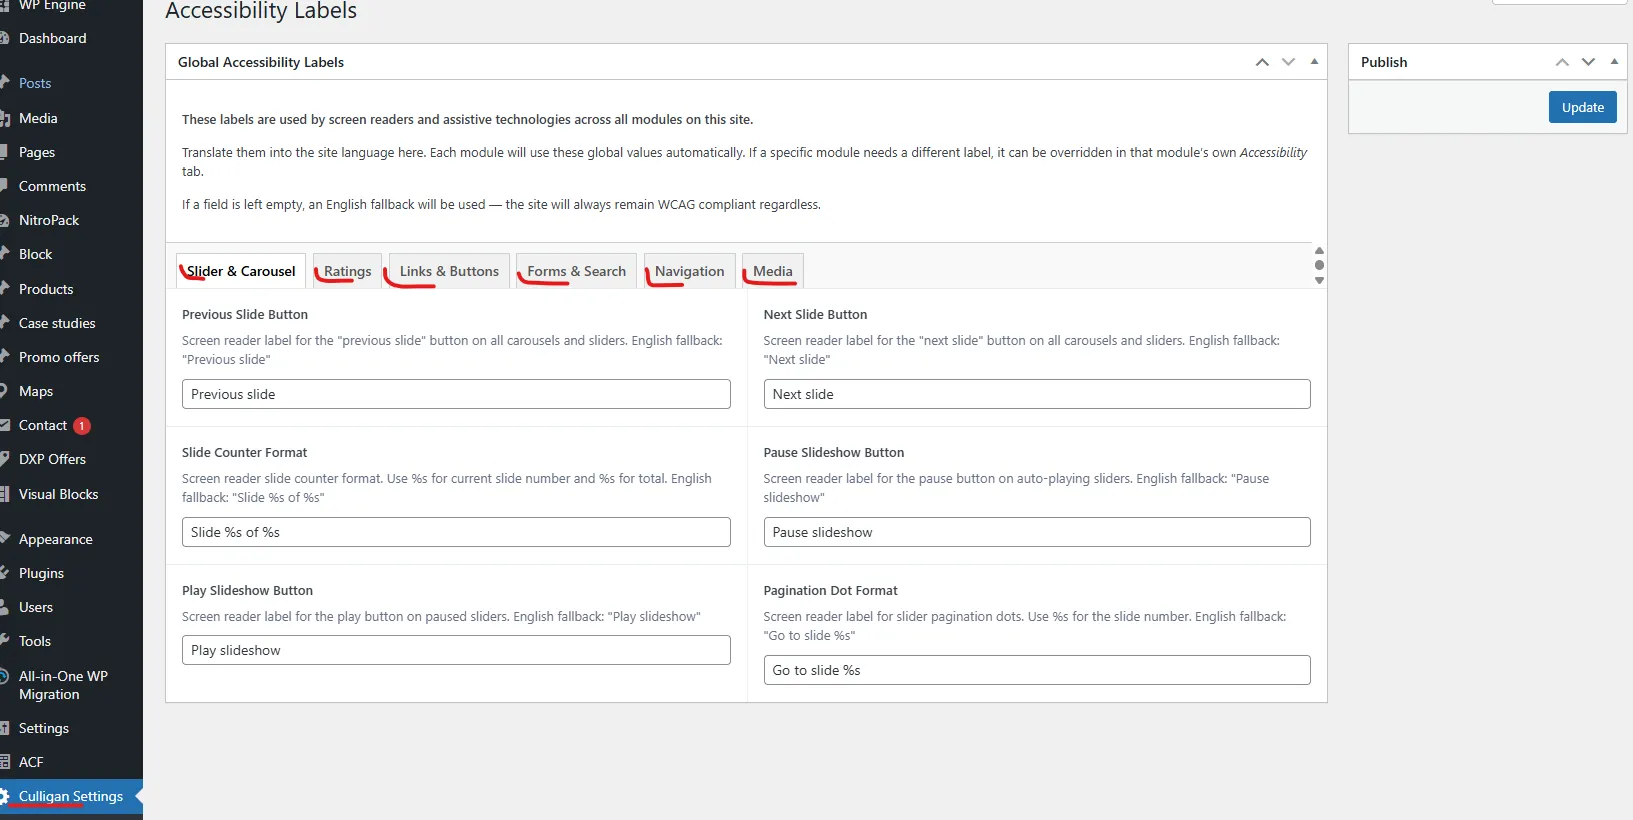
Task: Click the Contact notification badge
Action: (x=82, y=426)
